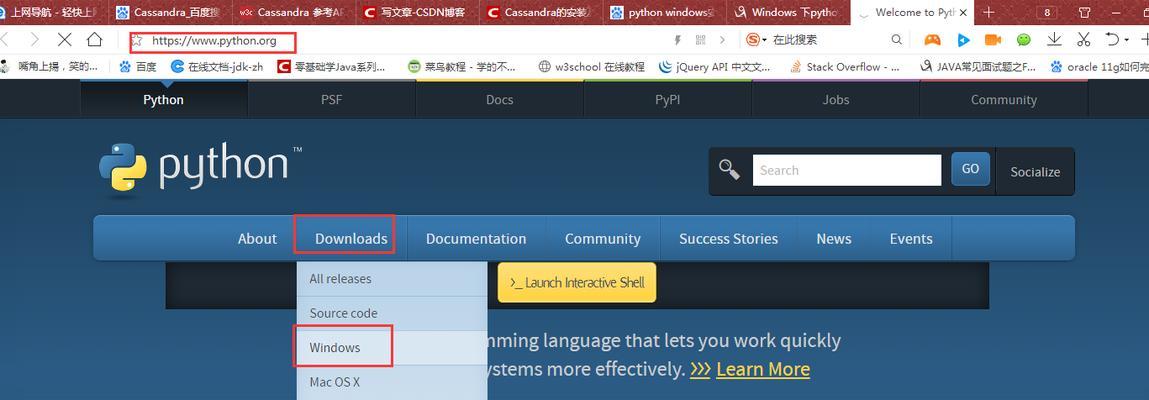
Task: Click the Python logo on the site
Action: coord(201,167)
